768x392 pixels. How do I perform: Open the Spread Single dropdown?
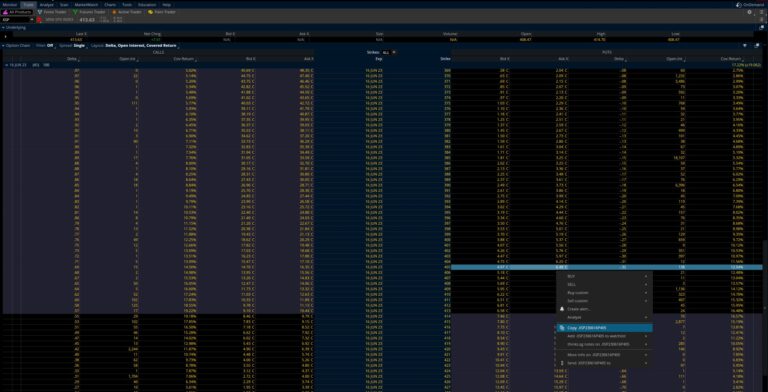click(73, 46)
